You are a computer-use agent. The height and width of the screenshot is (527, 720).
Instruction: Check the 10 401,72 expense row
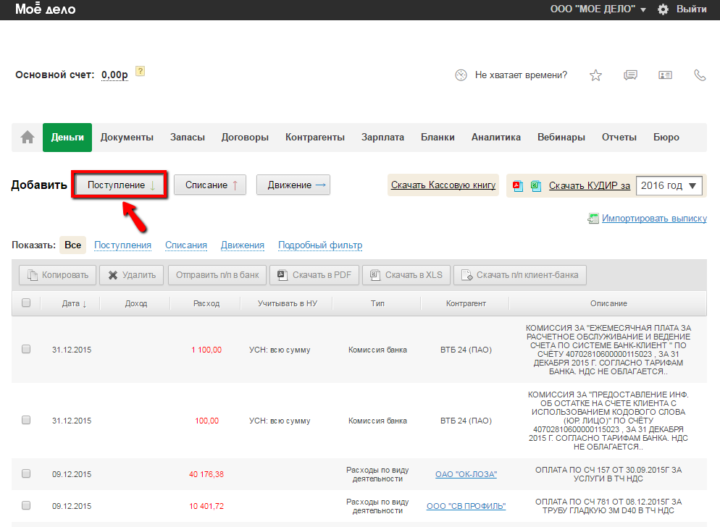coord(26,505)
